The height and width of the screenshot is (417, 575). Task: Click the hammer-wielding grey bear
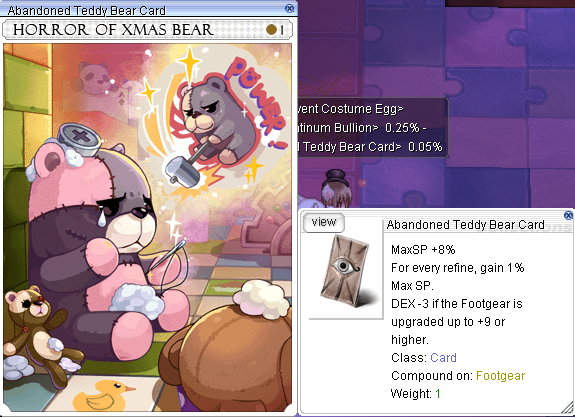[x=216, y=117]
